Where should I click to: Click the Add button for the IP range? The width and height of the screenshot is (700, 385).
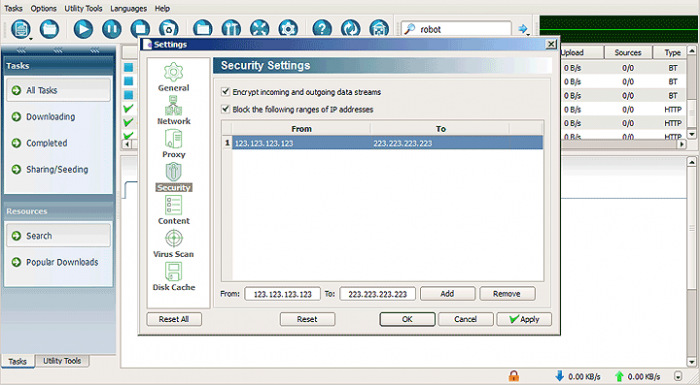[x=447, y=294]
